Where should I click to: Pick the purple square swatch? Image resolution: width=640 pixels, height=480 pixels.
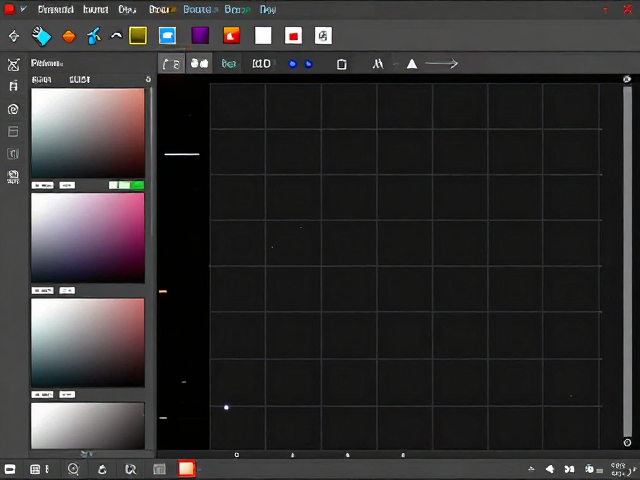click(x=200, y=36)
